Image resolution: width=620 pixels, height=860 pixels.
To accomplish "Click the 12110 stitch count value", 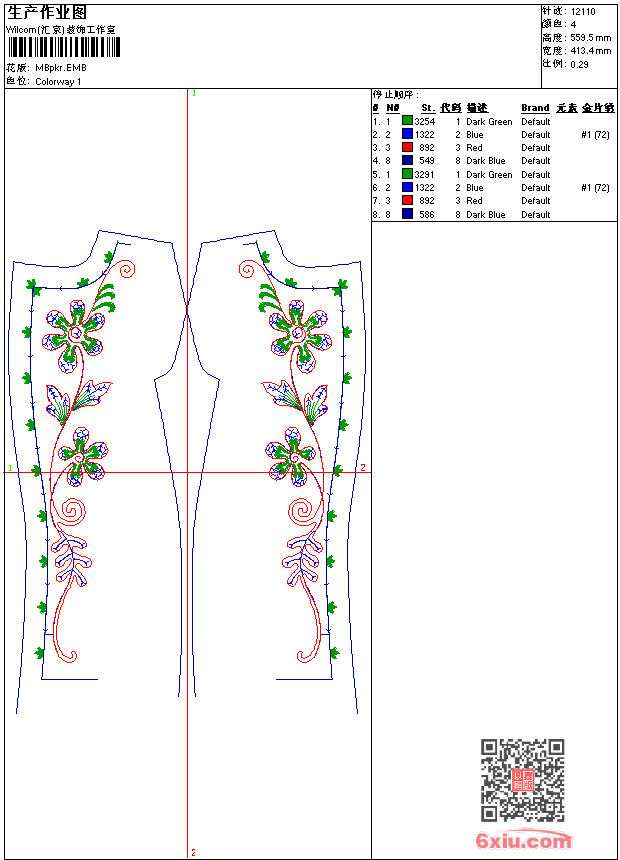I will (583, 12).
